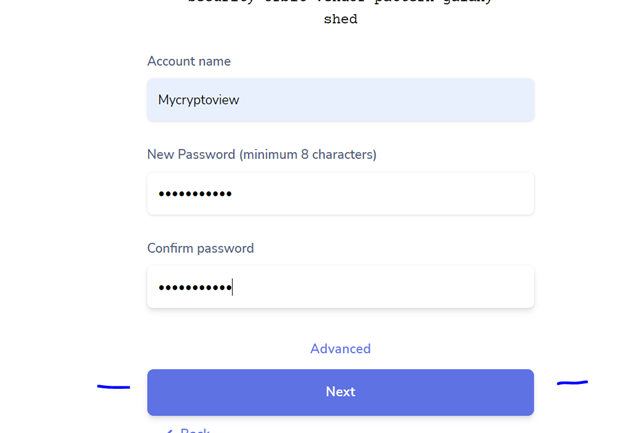The width and height of the screenshot is (639, 433).
Task: Click the Confirm password label
Action: pos(200,248)
